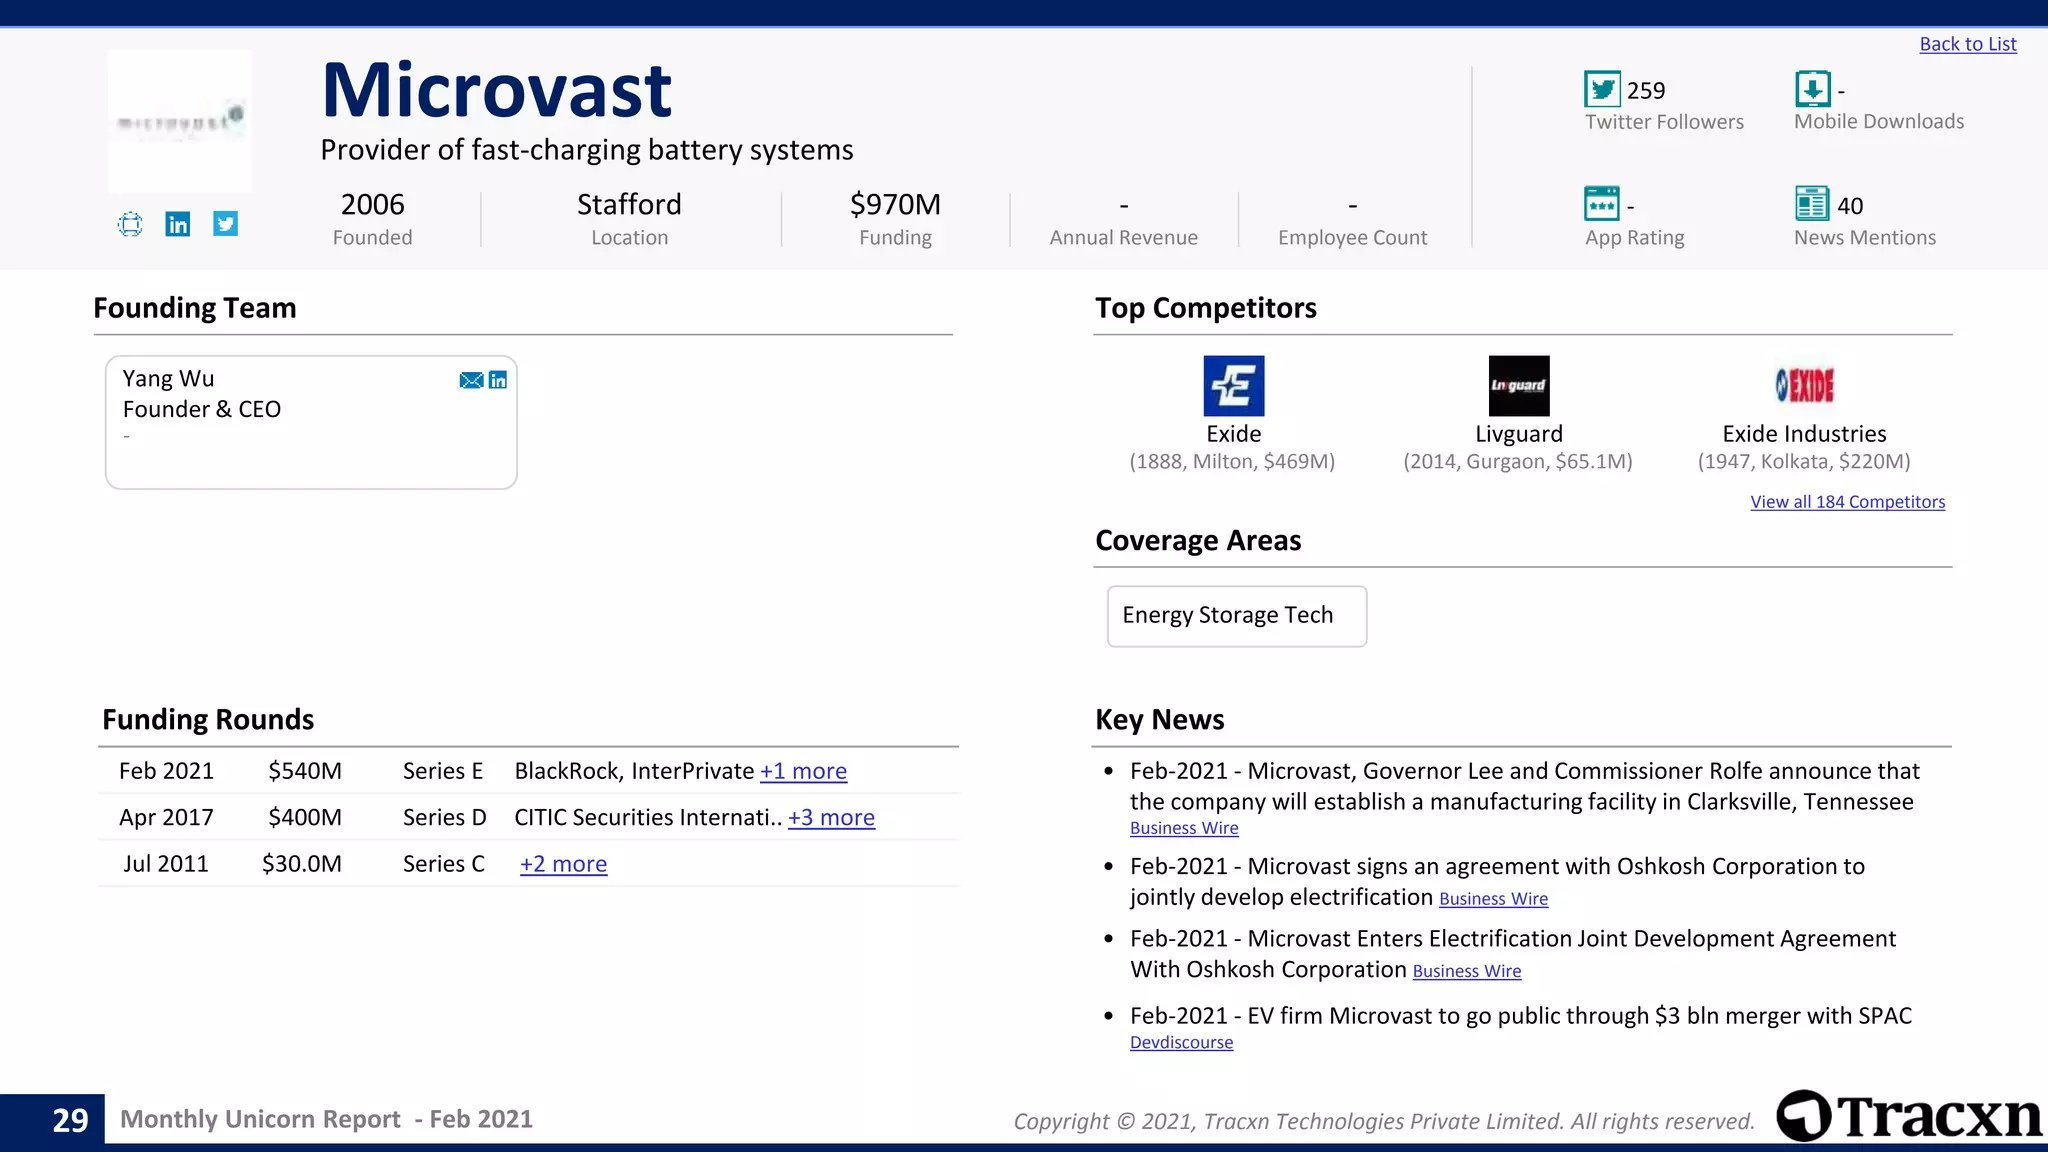The height and width of the screenshot is (1152, 2048).
Task: Click the Exide competitor logo
Action: coord(1234,386)
